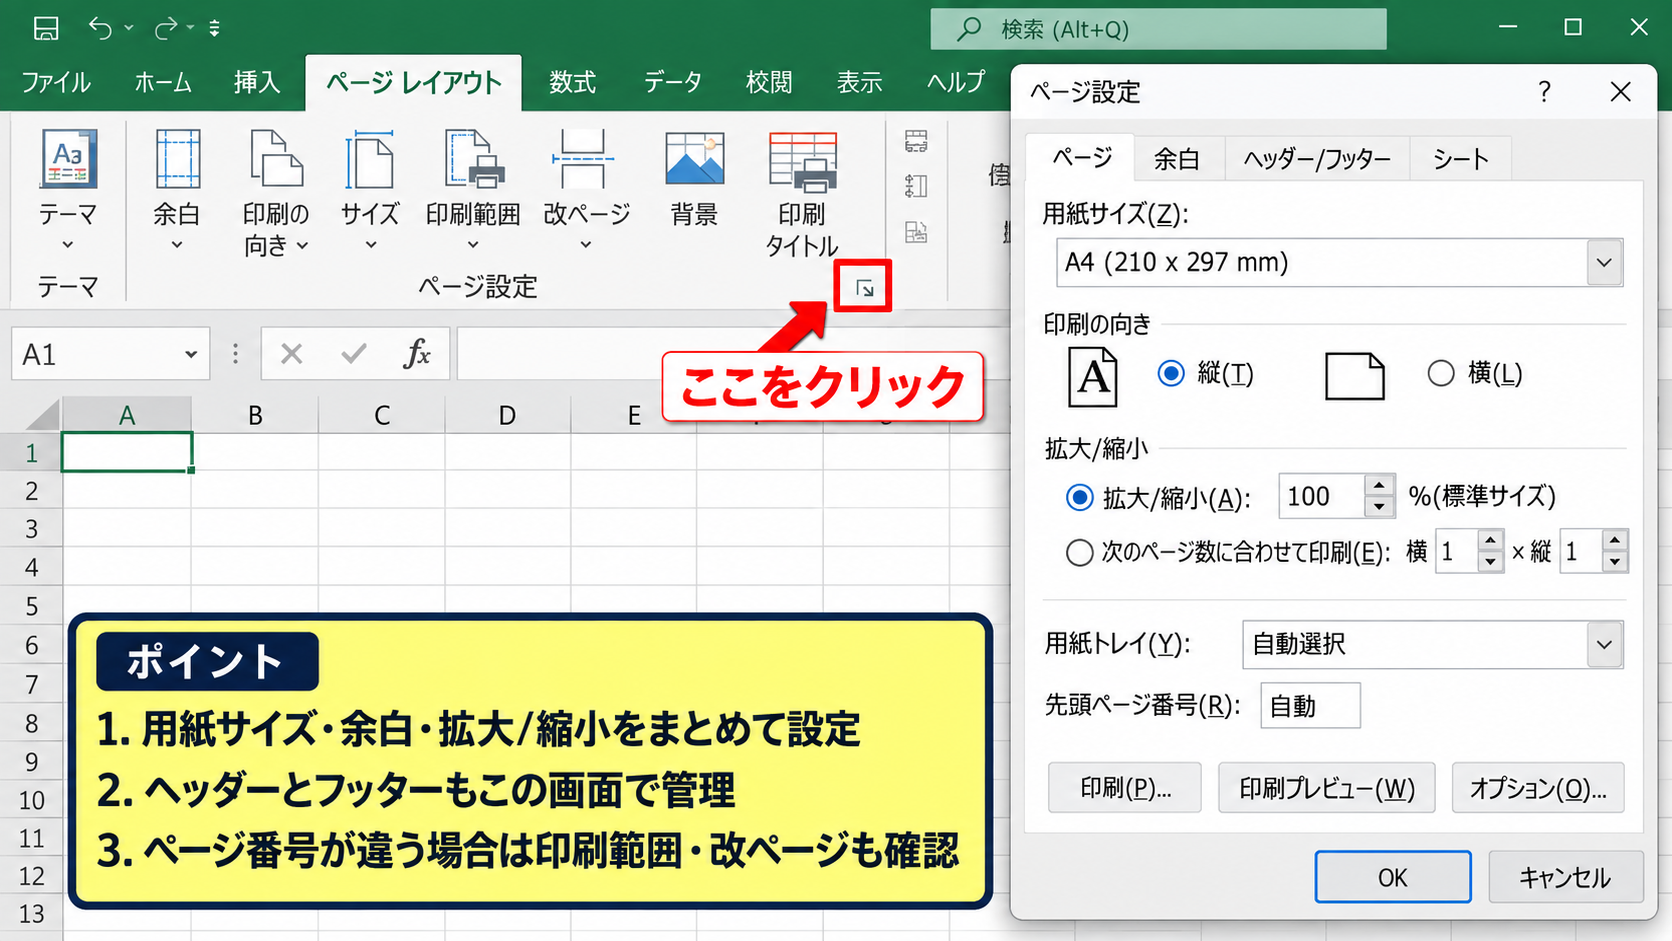Select cell A1 in the worksheet
This screenshot has width=1672, height=941.
click(127, 452)
